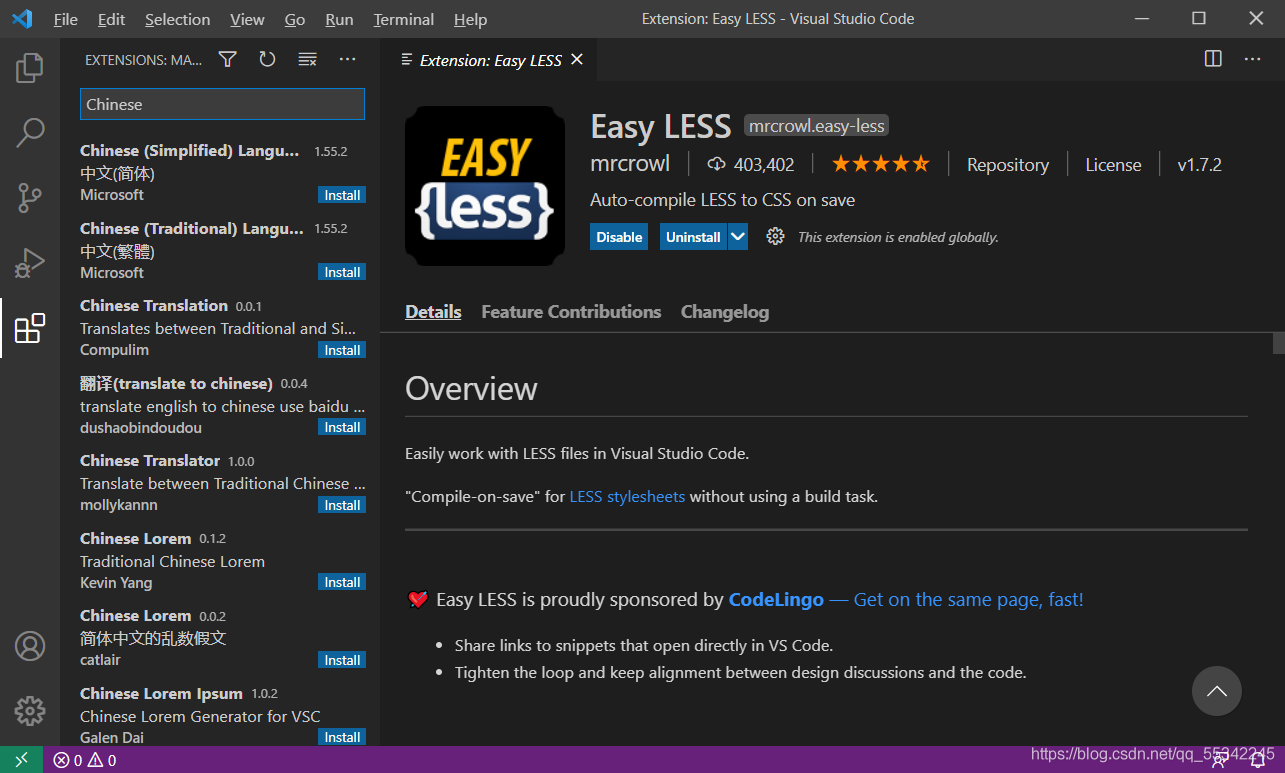
Task: Install Chinese Lorem by catlair
Action: click(342, 660)
